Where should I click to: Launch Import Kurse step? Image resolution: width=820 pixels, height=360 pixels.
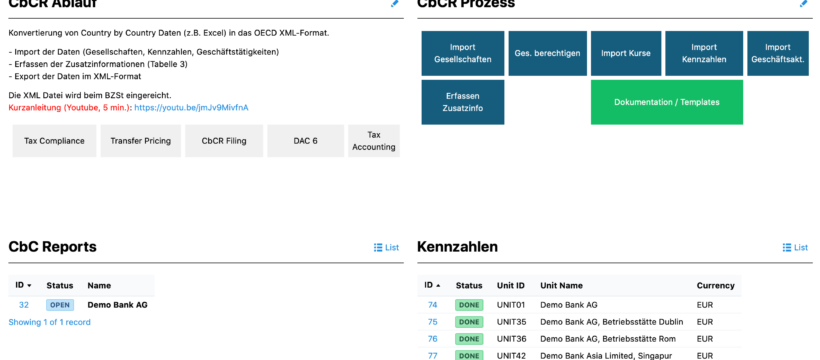[626, 53]
